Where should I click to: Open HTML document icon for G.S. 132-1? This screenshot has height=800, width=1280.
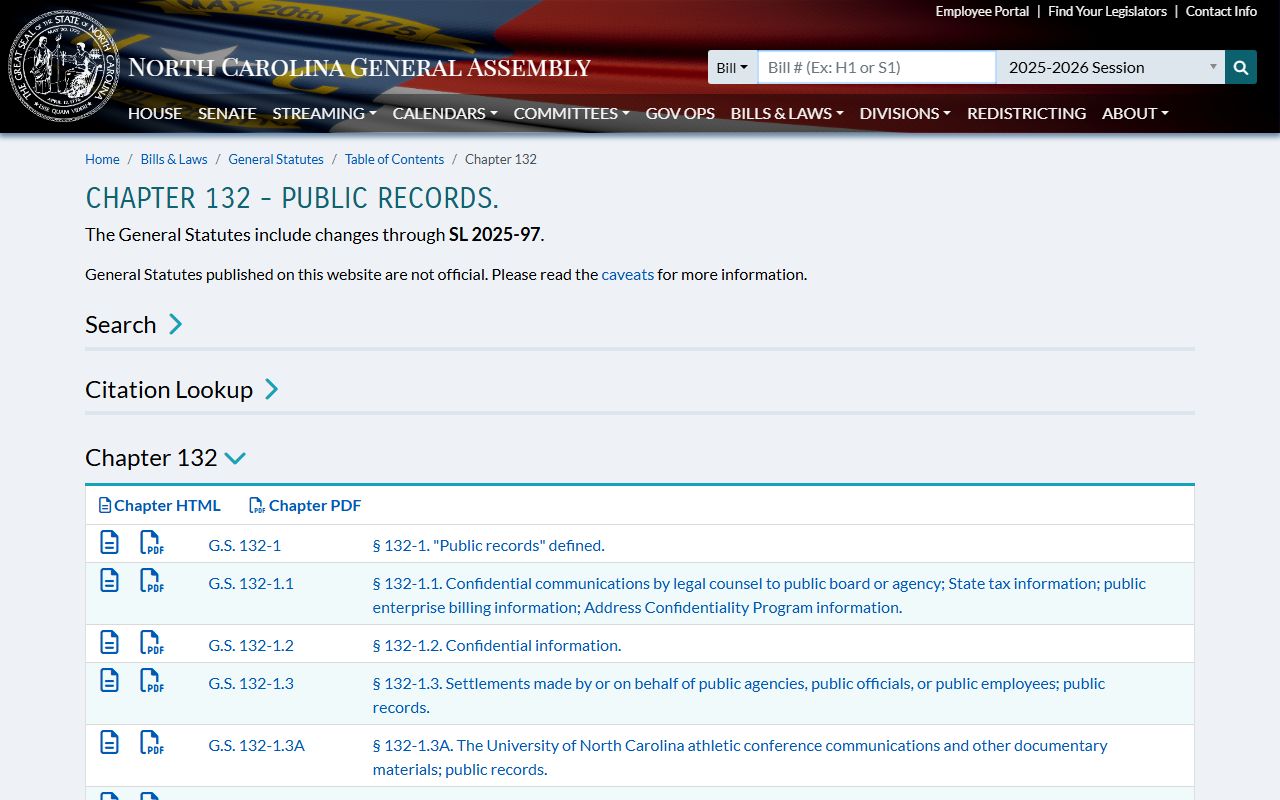point(109,543)
